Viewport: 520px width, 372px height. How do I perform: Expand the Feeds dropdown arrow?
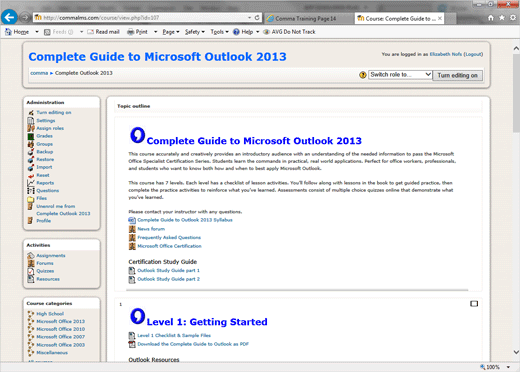pyautogui.click(x=81, y=32)
